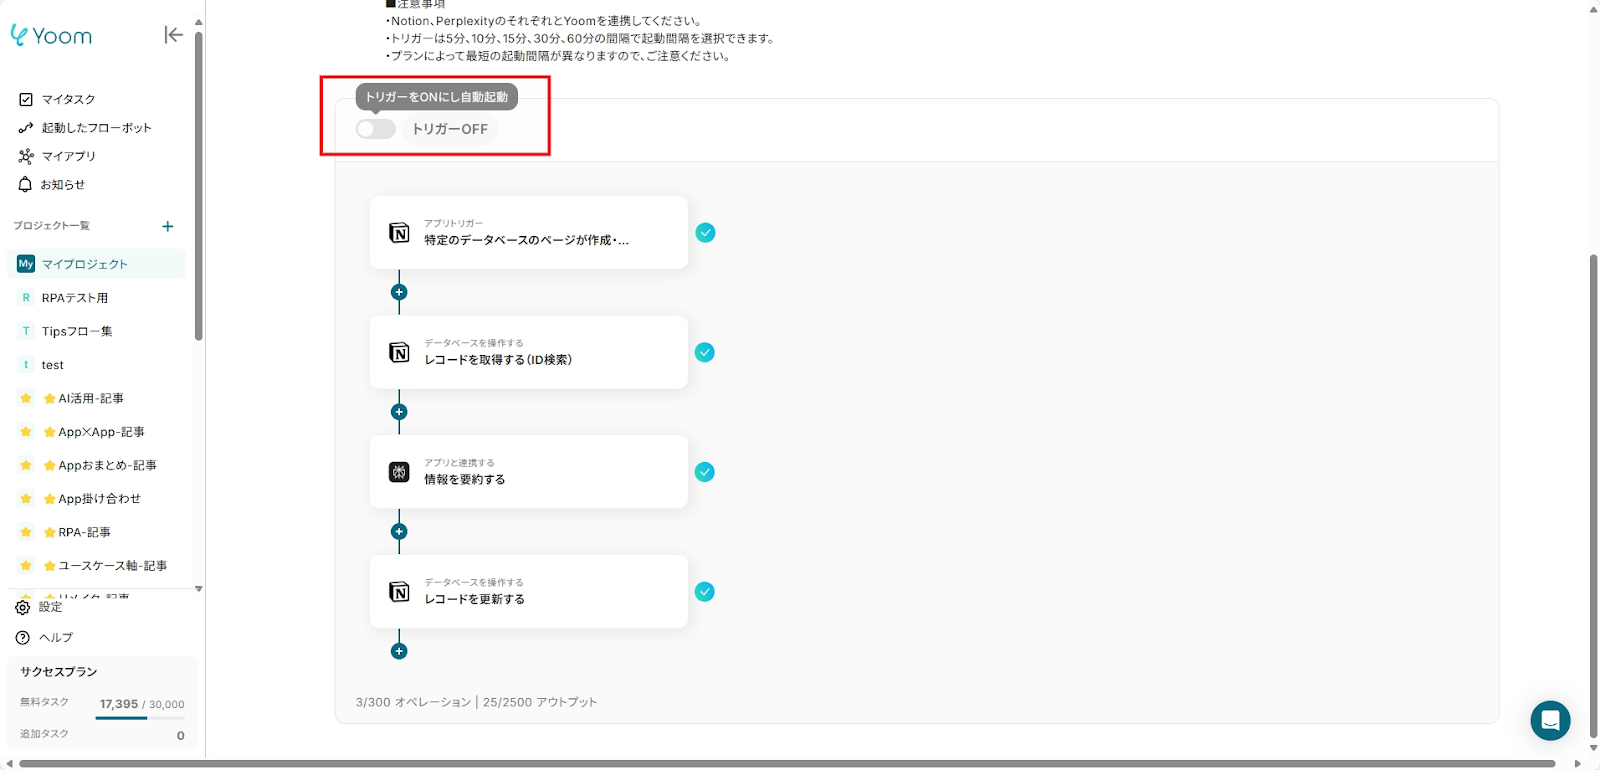Click the 無料タスク usage progress bar
Viewport: 1600px width, 770px height.
[x=141, y=718]
